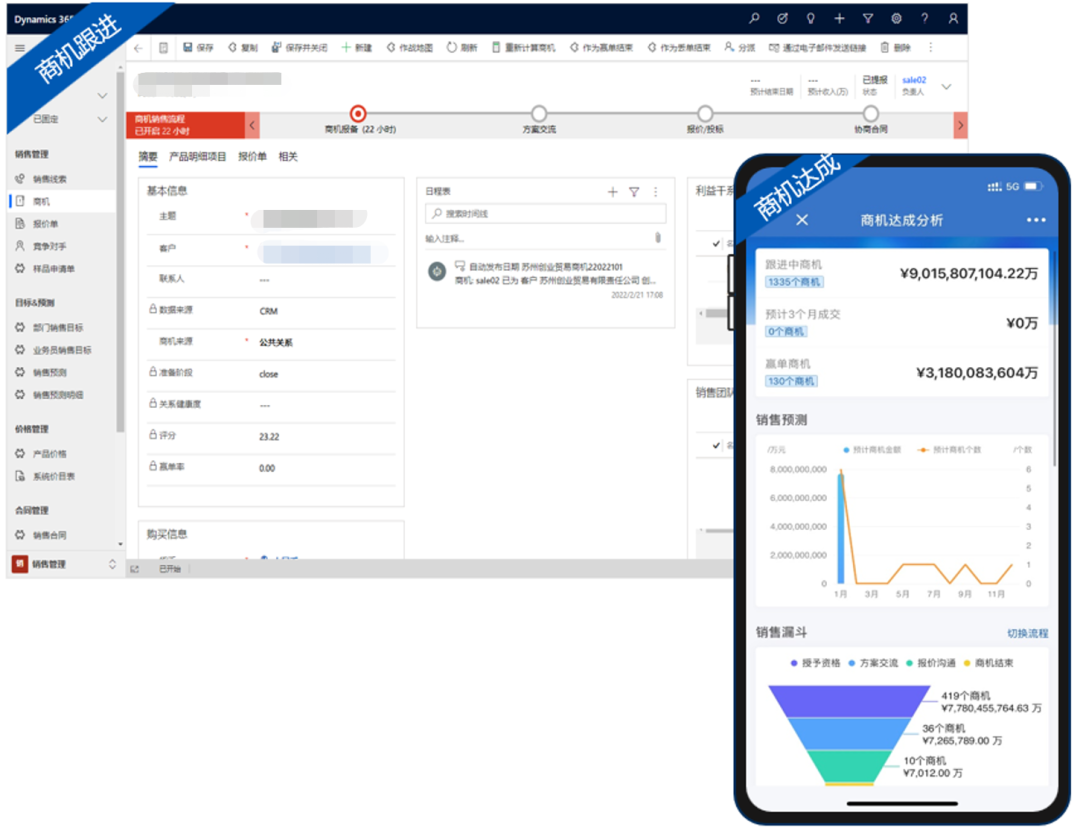The image size is (1080, 830).
Task: Select the 商机报备 stage circle
Action: tap(358, 113)
